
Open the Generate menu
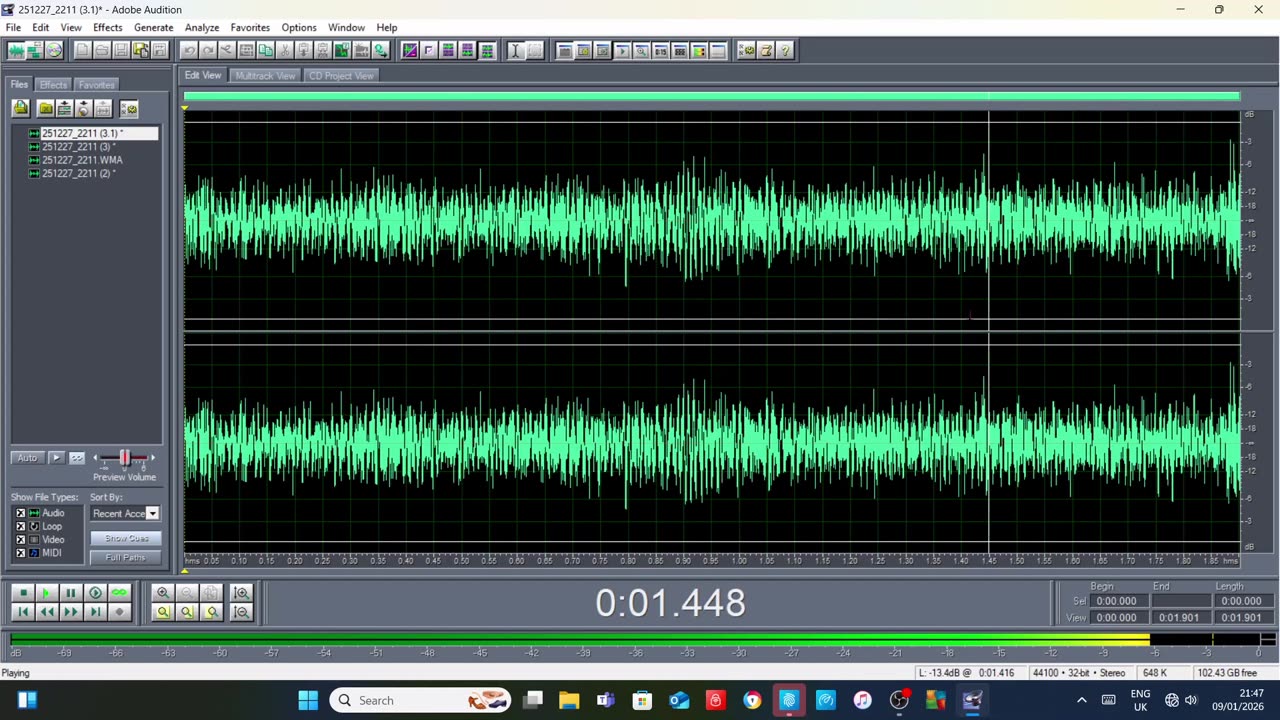pyautogui.click(x=153, y=27)
